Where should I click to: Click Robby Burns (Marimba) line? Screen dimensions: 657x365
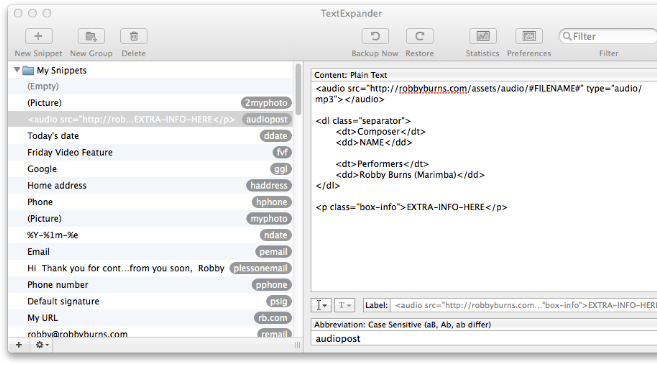pos(410,175)
